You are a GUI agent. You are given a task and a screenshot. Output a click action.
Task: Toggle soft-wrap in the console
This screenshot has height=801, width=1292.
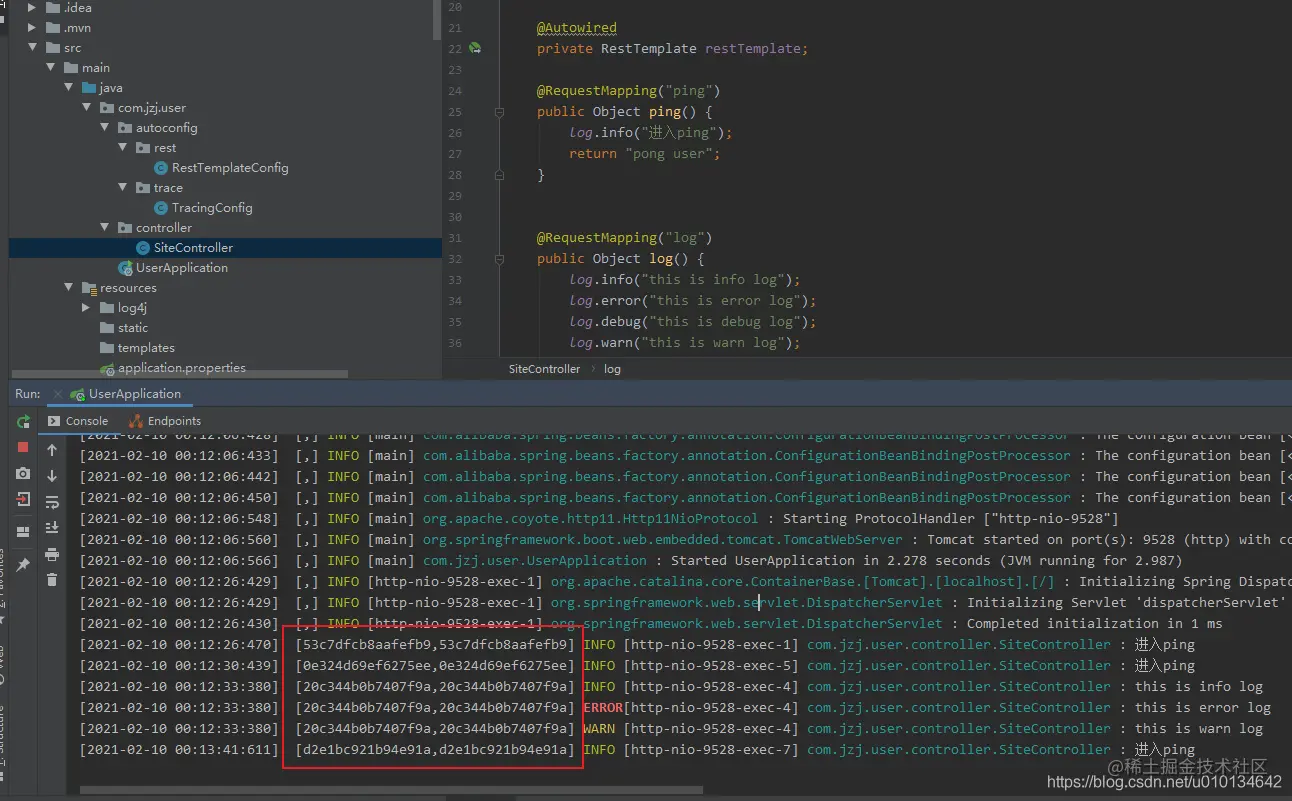52,502
